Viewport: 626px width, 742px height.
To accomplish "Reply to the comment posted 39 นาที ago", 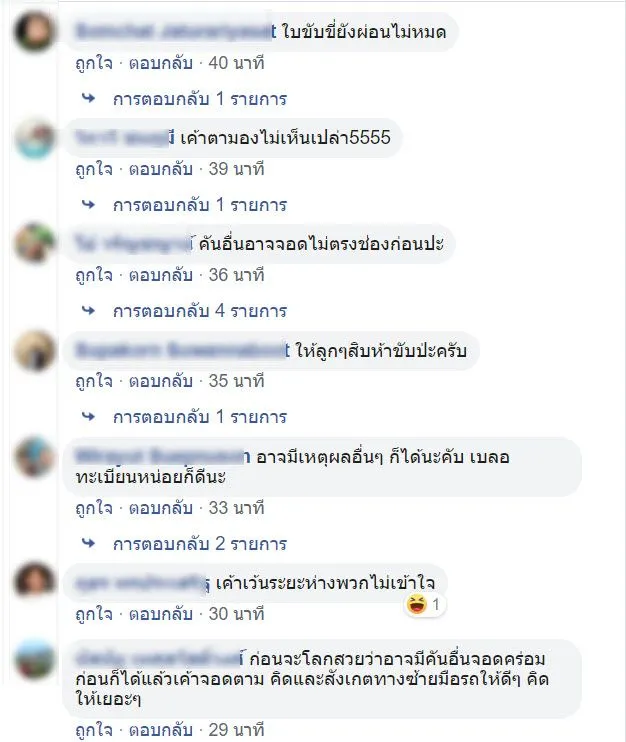I will (161, 169).
